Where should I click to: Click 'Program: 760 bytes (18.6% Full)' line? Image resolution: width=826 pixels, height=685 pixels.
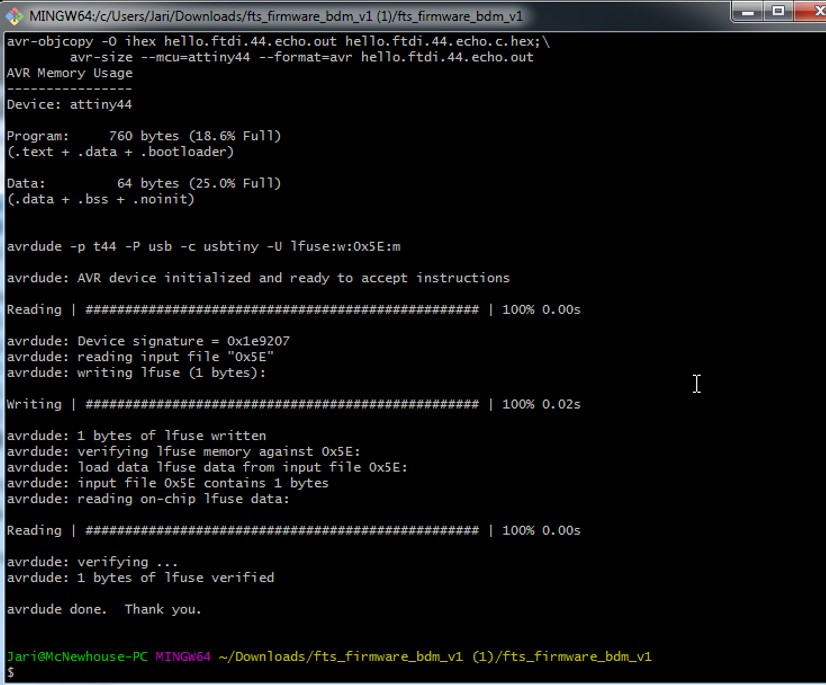[x=144, y=136]
